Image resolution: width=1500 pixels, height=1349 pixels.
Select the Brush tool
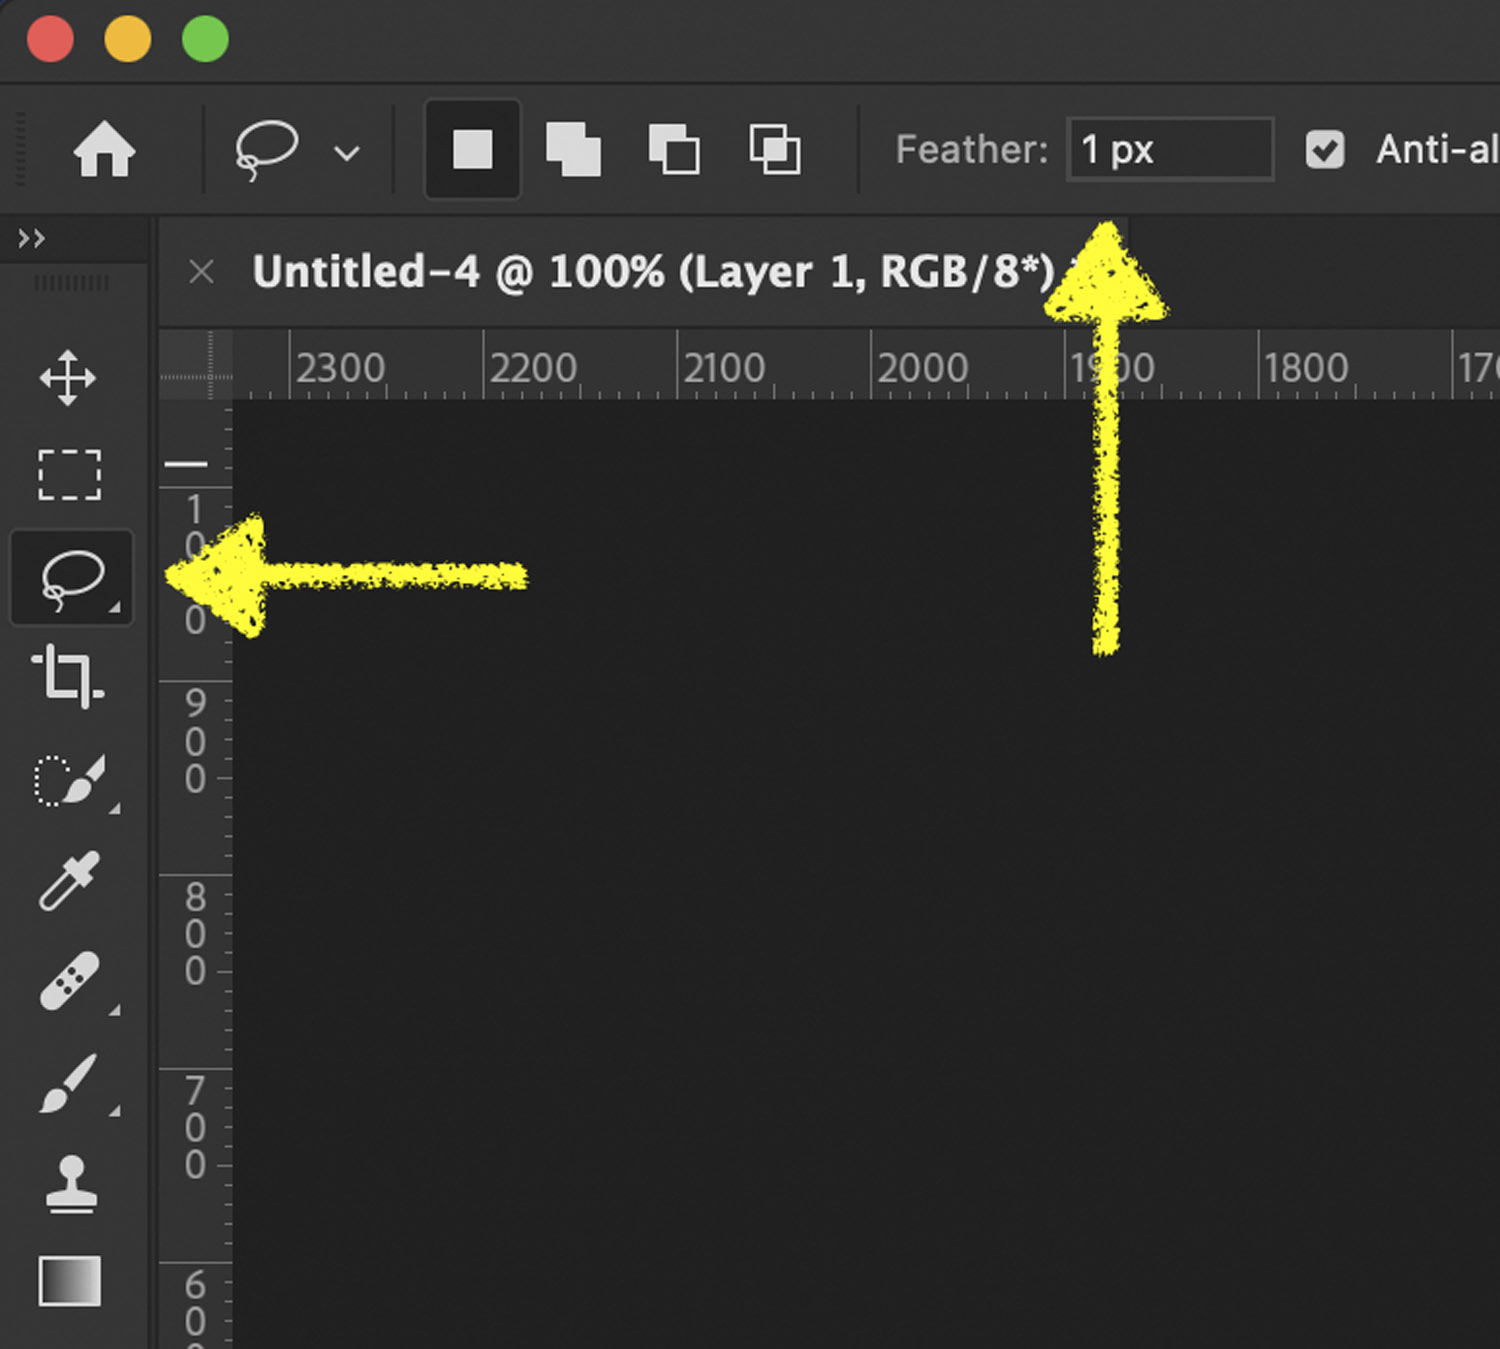[68, 1082]
